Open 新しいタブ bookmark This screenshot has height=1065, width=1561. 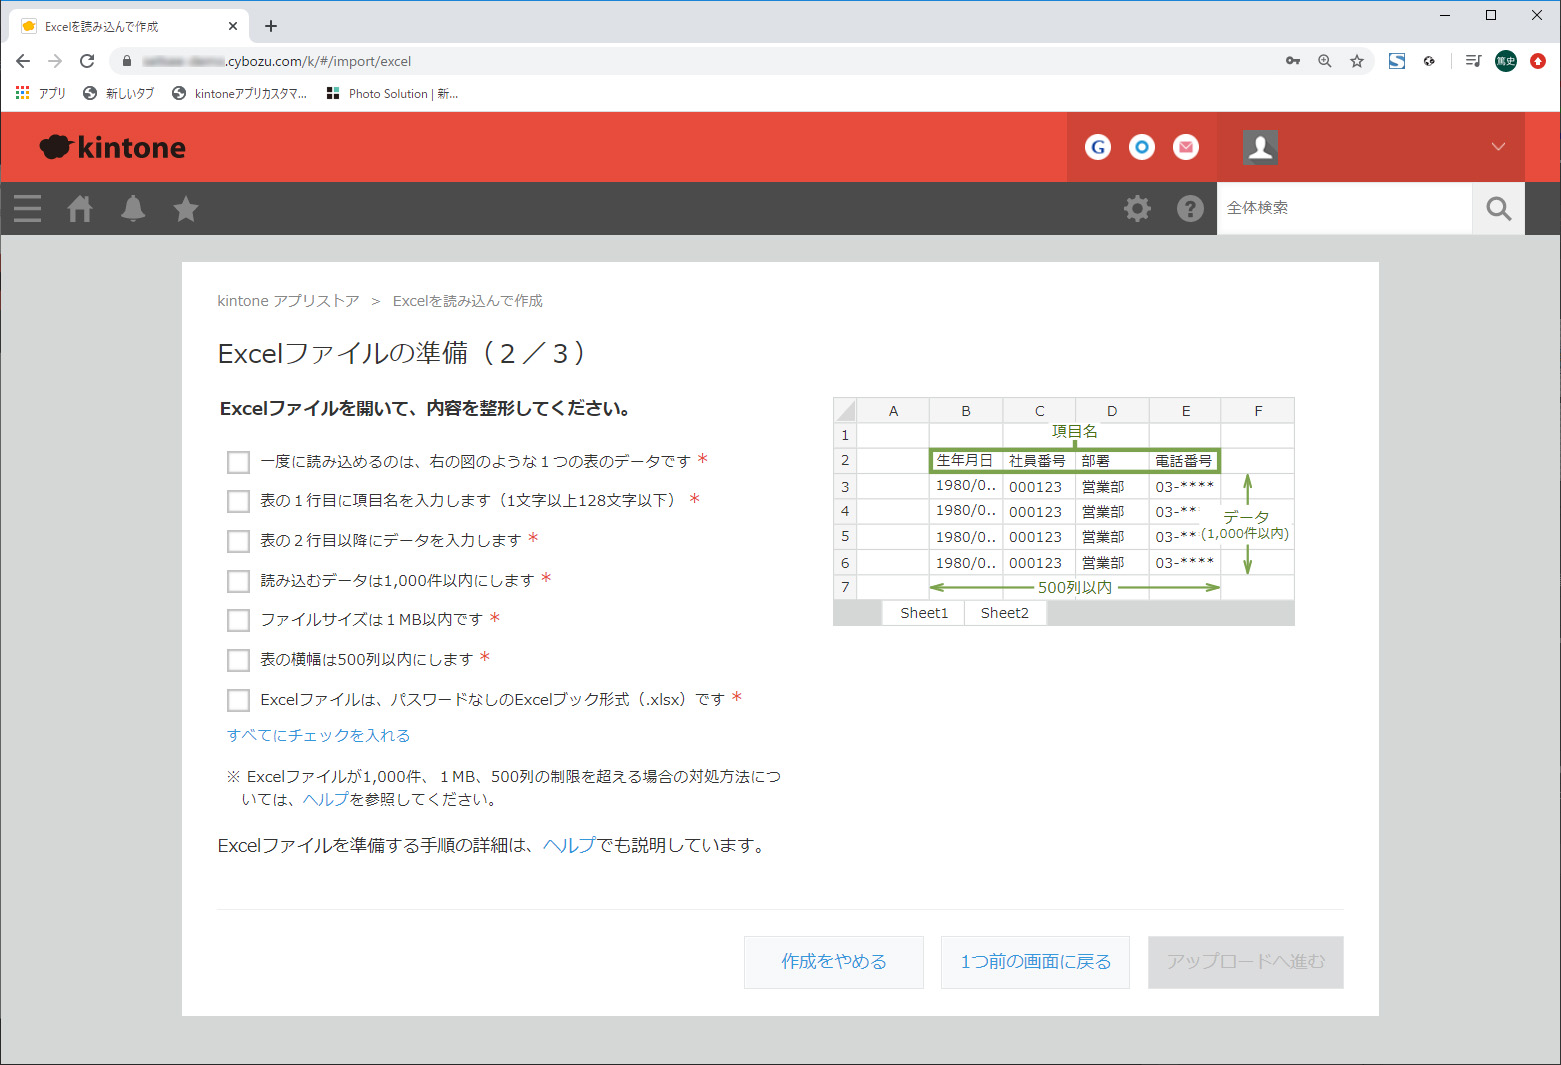coord(119,93)
